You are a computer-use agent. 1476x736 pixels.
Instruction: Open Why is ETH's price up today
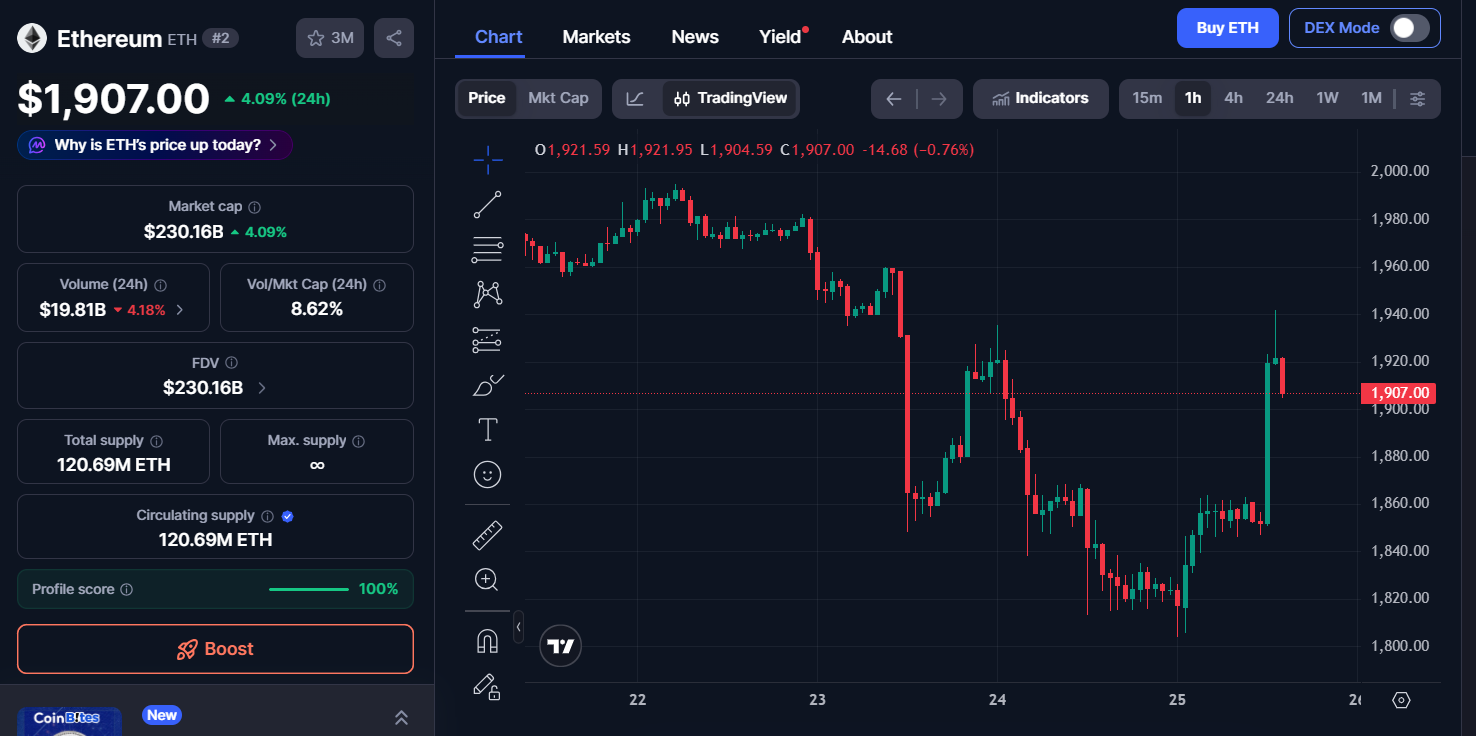pos(155,145)
